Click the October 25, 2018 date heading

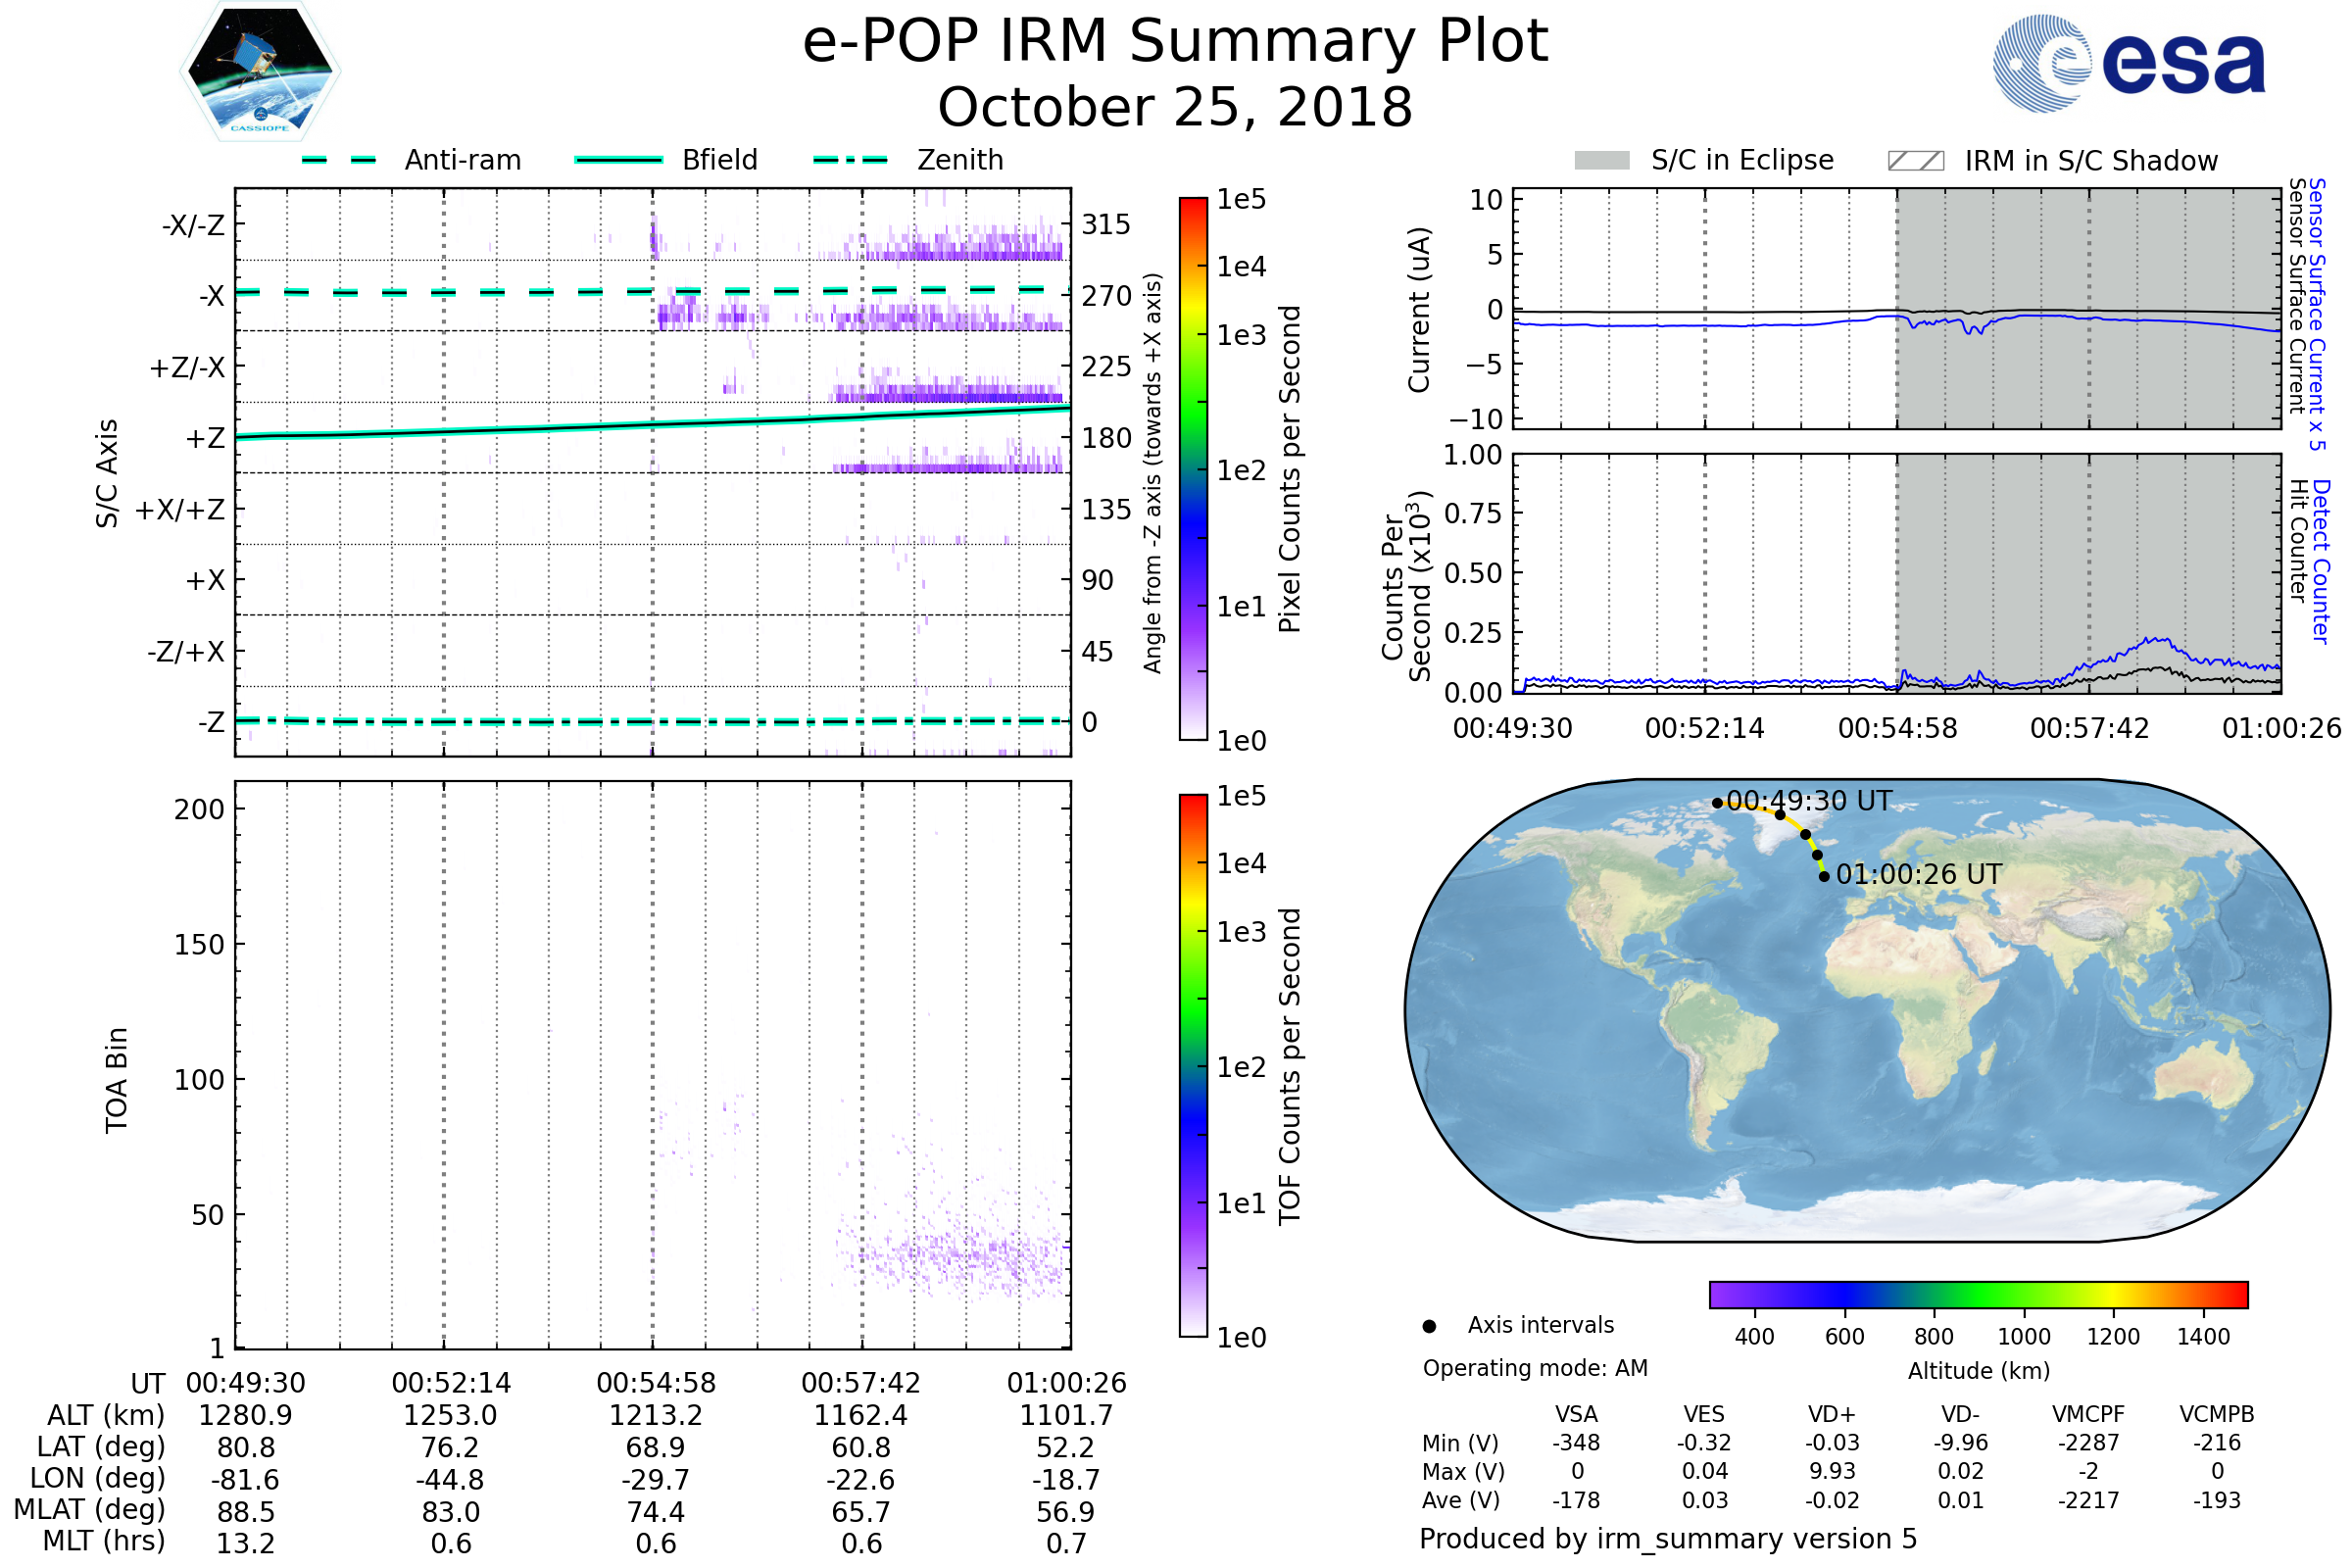coord(1175,107)
